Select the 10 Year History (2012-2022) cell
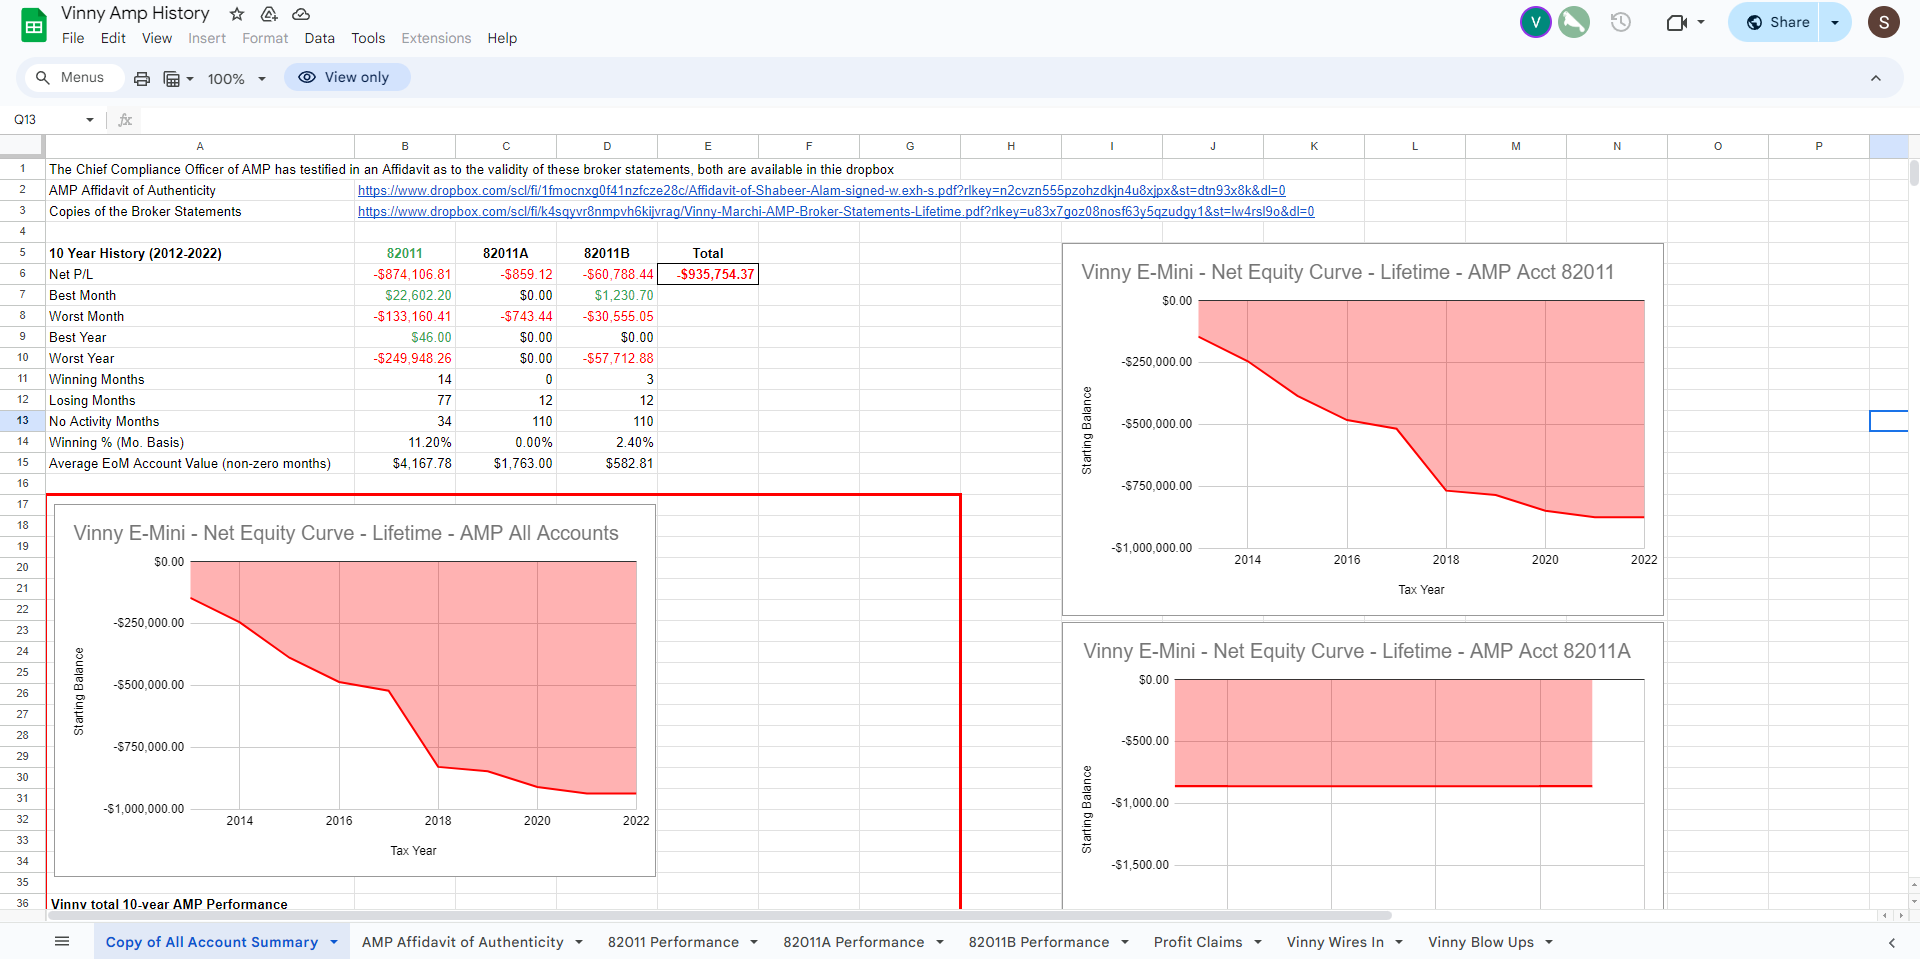This screenshot has width=1920, height=959. pos(200,253)
